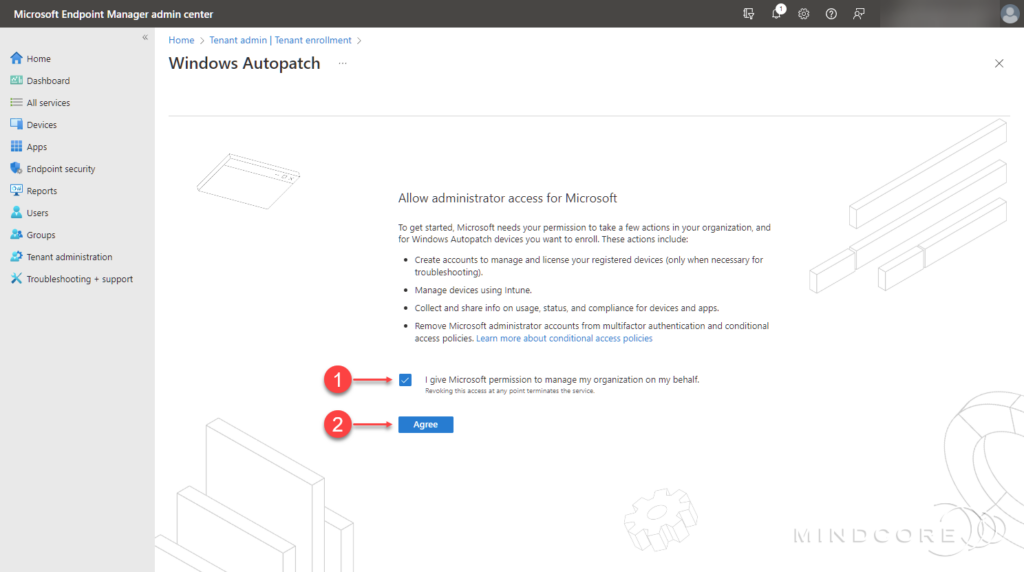Open the ellipsis menu beside Windows Autopatch
1024x572 pixels.
(x=342, y=63)
